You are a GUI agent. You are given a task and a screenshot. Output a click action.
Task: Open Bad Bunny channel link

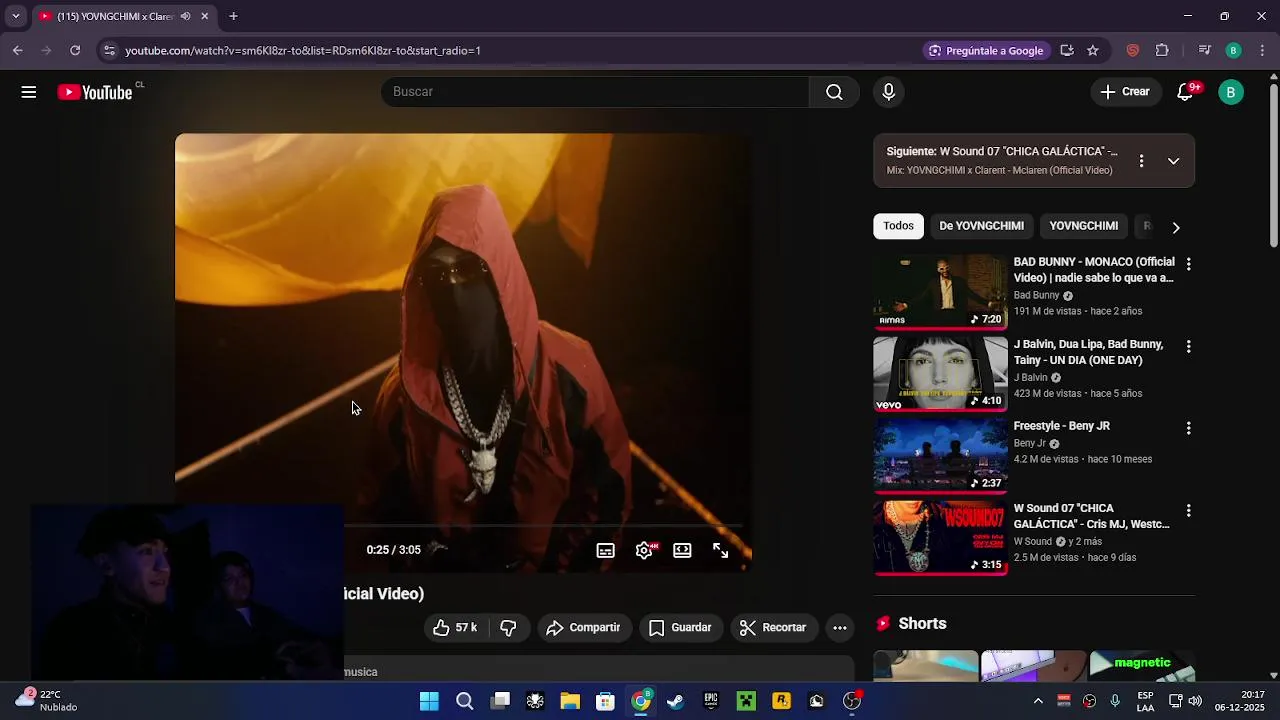pos(1036,296)
